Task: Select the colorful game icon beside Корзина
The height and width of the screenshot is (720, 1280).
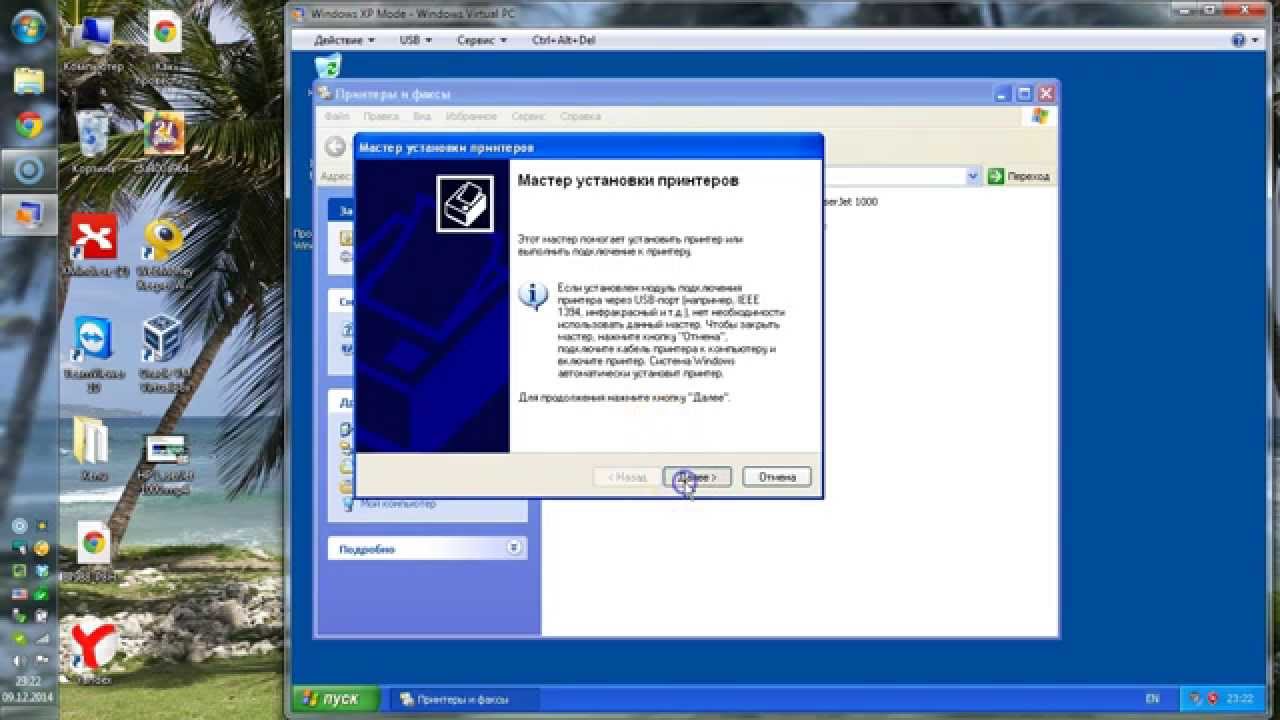Action: pos(163,140)
